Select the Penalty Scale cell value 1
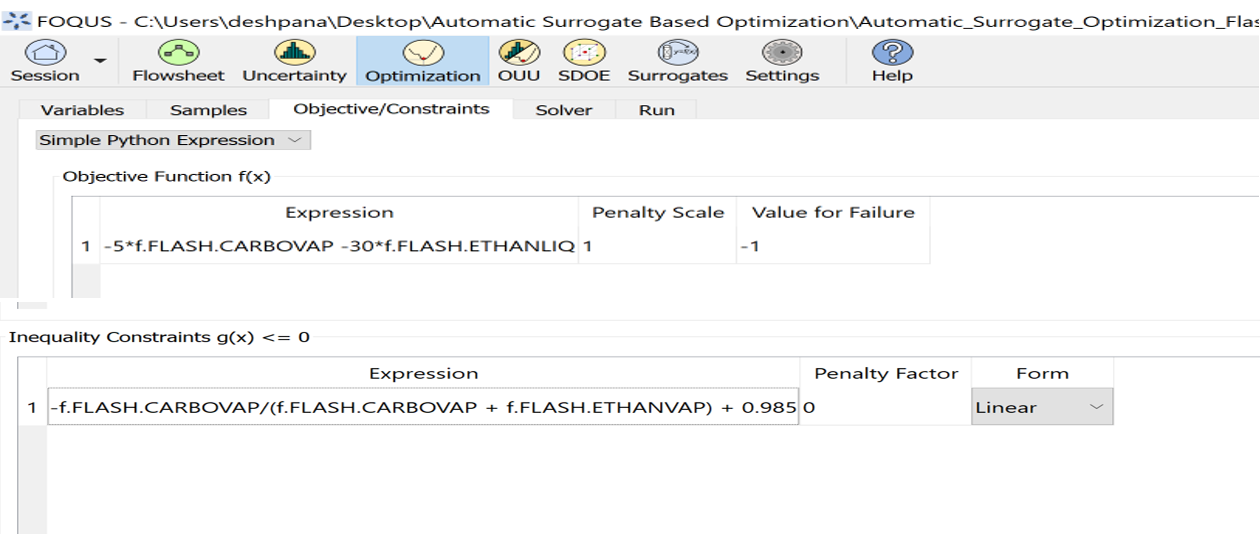1260x534 pixels. click(657, 245)
